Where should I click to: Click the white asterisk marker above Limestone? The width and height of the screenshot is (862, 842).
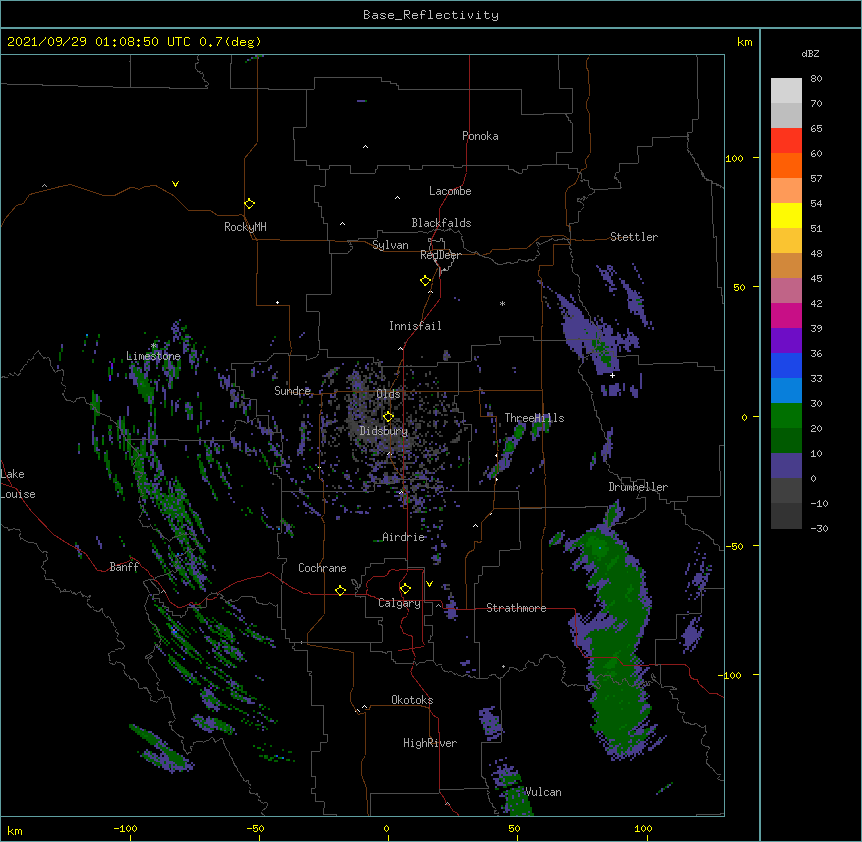tap(154, 346)
